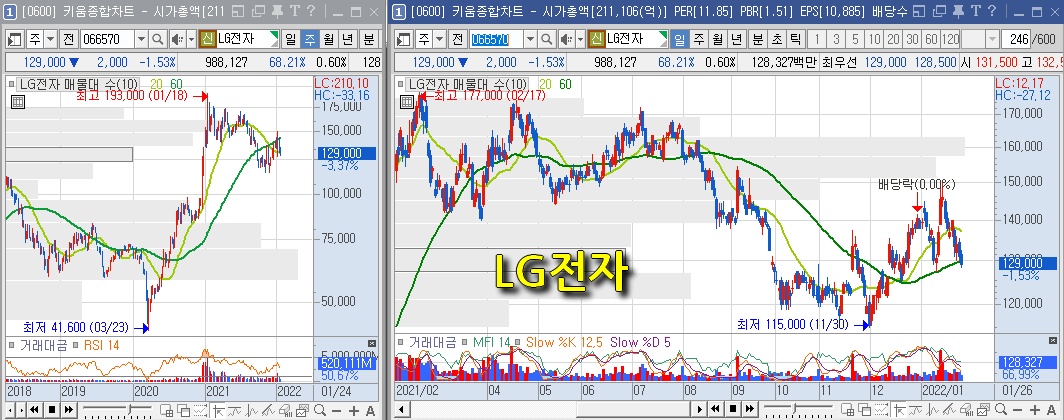Open stock search magnifier in right window
Viewport: 1064px width, 420px height.
(x=547, y=39)
